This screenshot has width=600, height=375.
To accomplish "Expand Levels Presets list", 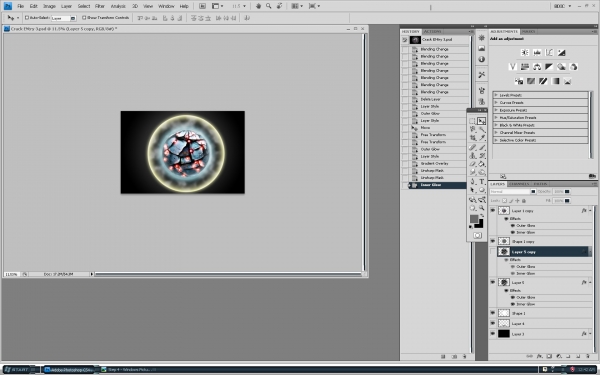I will pos(496,95).
